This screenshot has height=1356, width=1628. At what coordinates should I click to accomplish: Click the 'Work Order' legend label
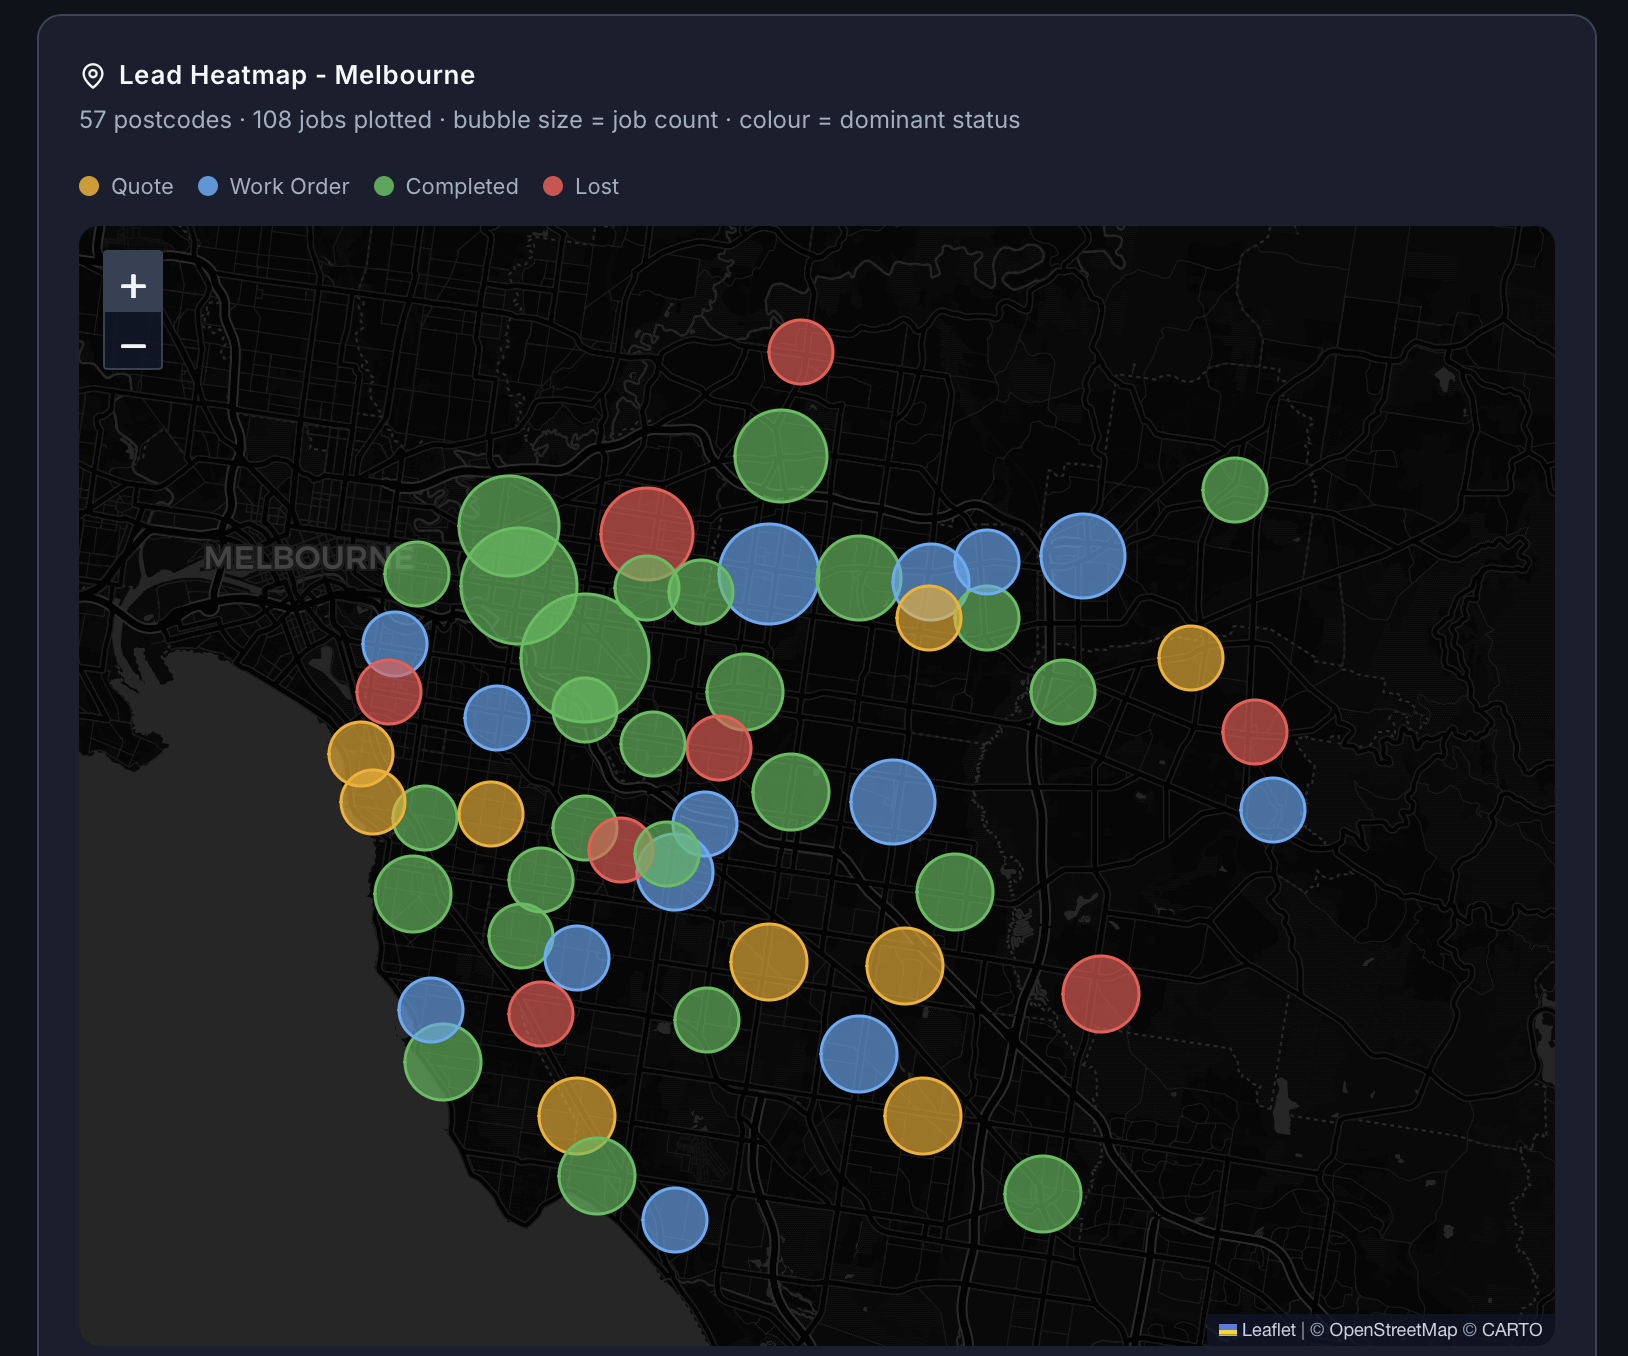pos(290,186)
